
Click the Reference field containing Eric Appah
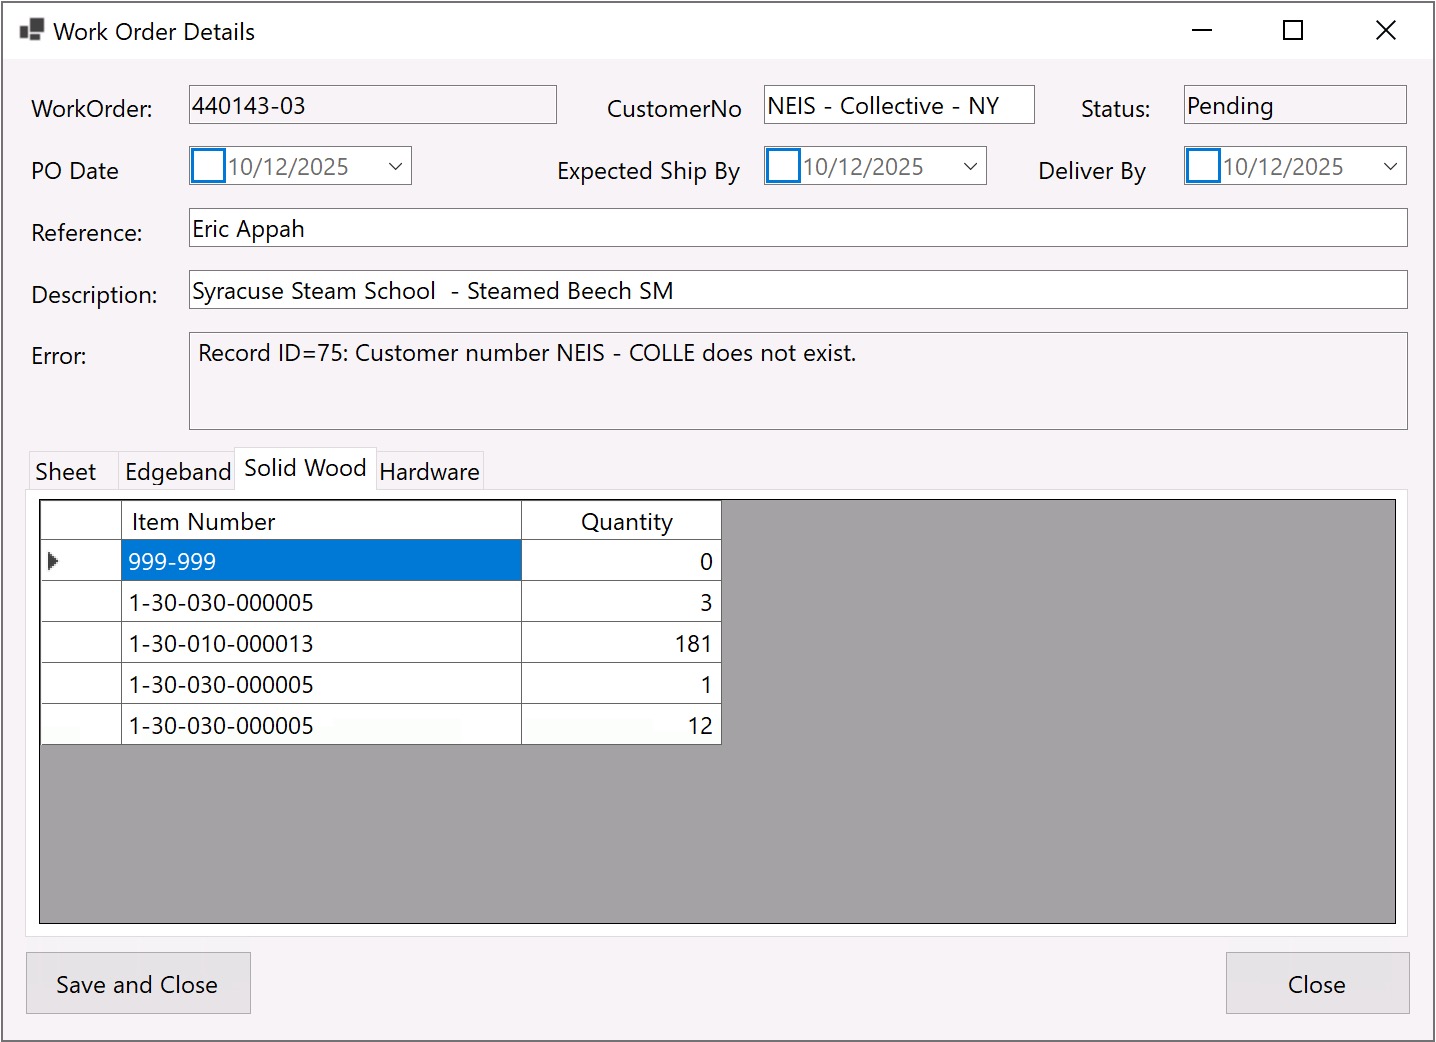(797, 229)
